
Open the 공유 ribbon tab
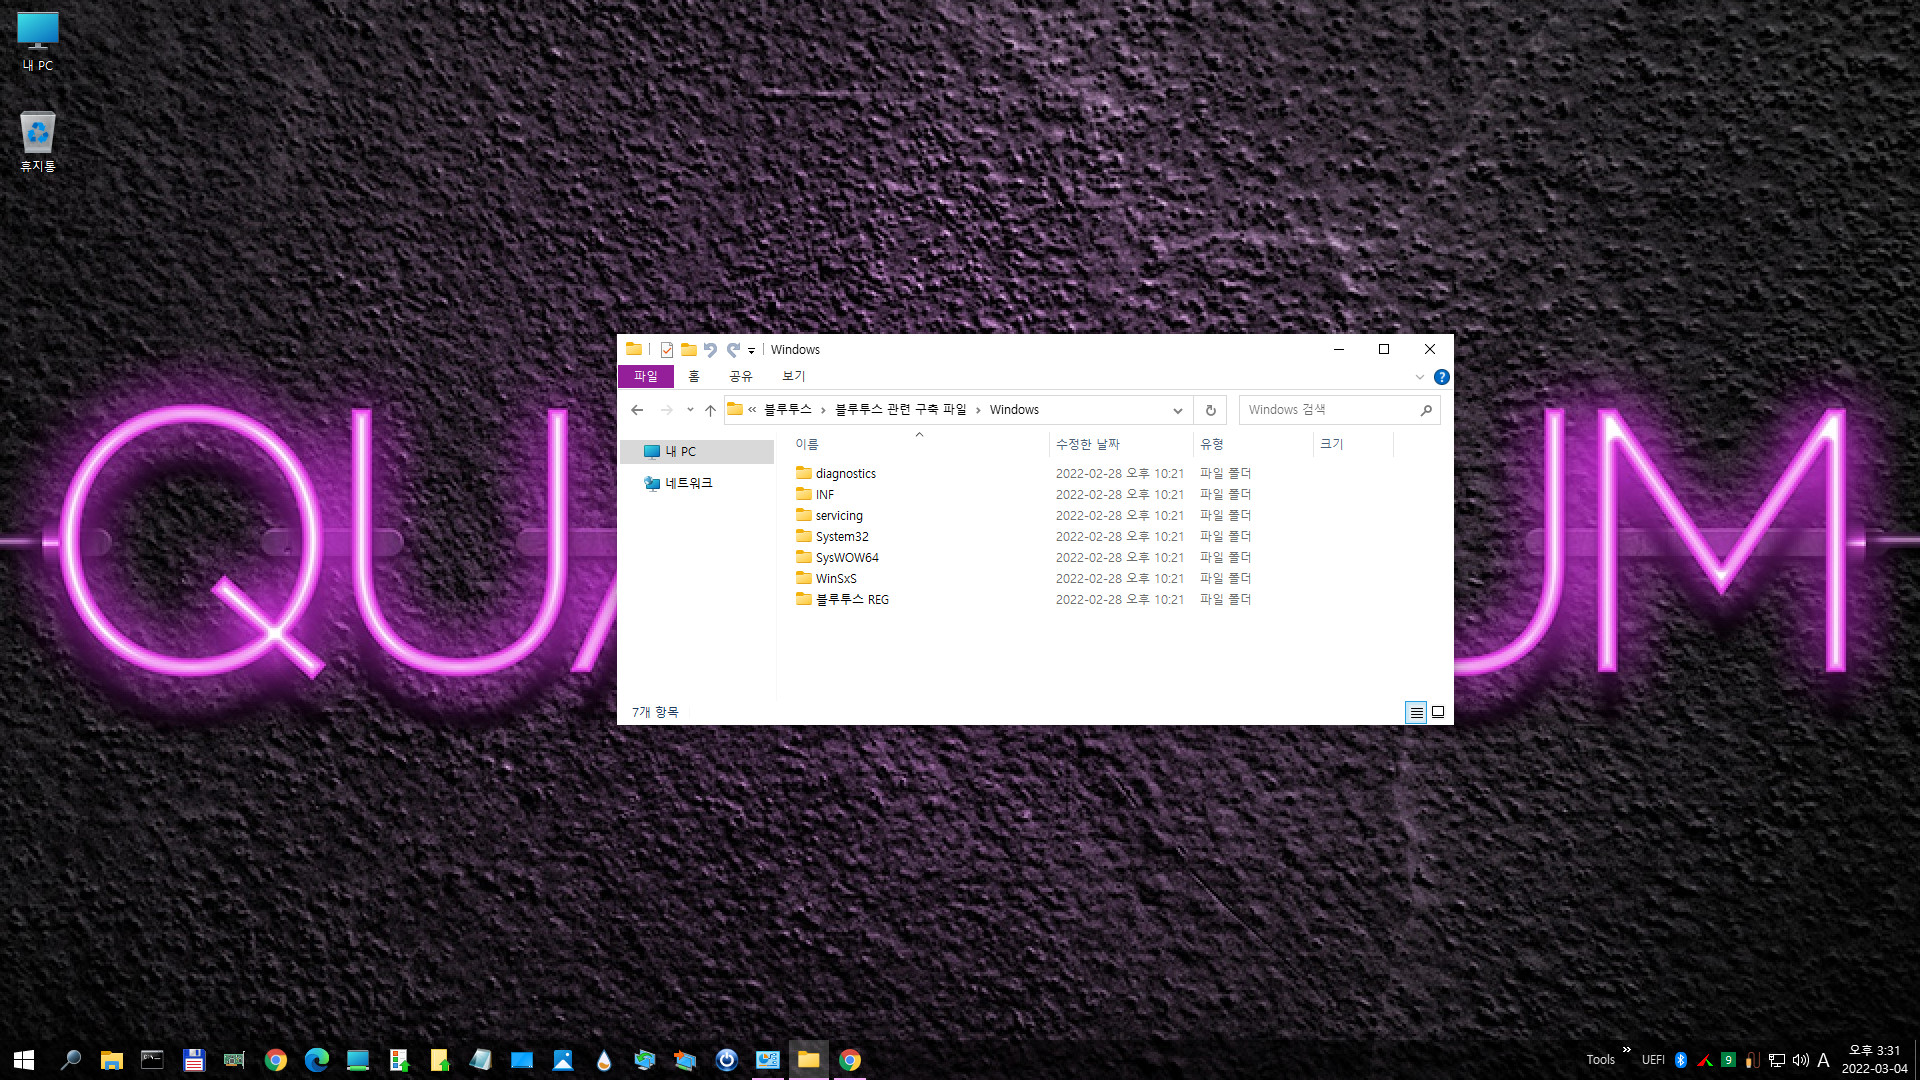[x=740, y=376]
